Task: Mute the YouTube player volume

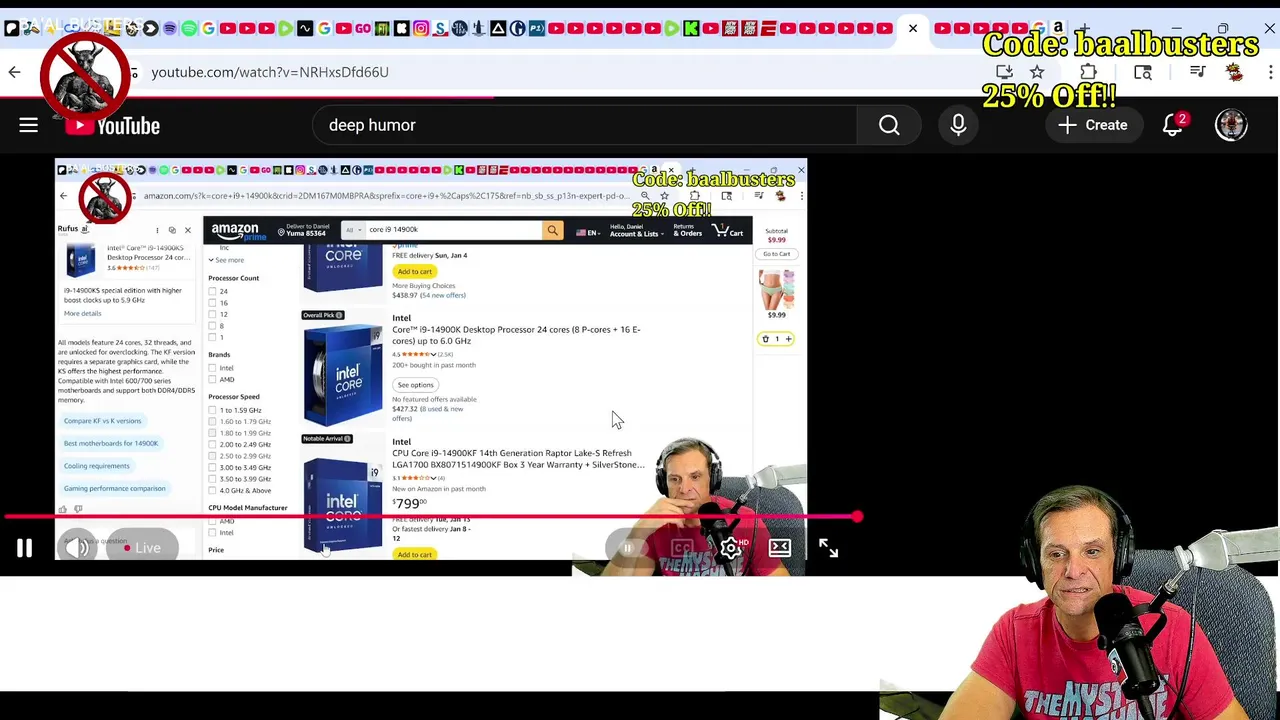Action: [x=77, y=548]
